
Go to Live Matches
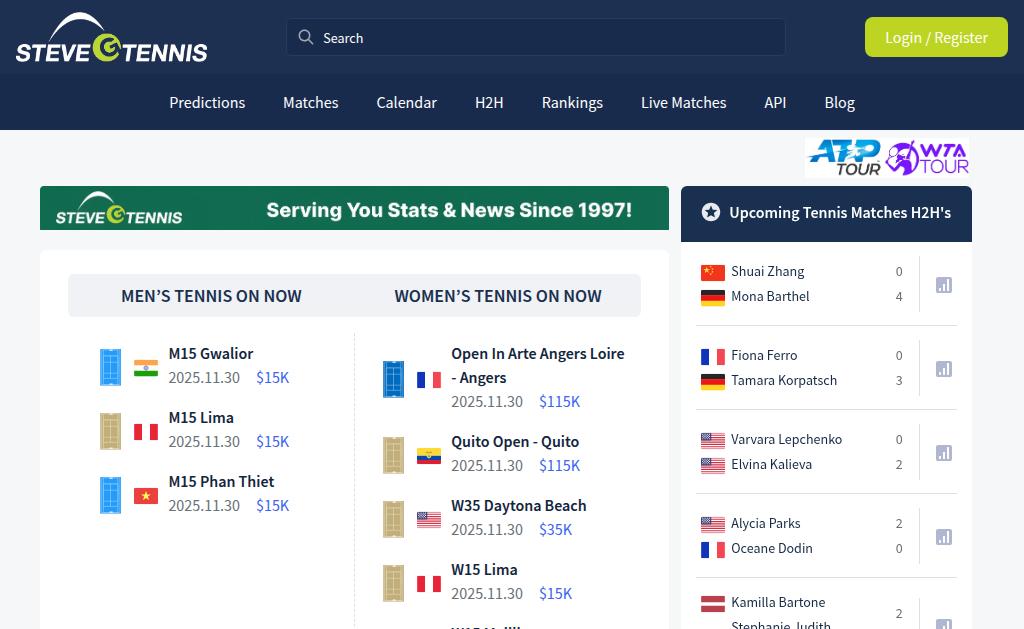(x=684, y=103)
